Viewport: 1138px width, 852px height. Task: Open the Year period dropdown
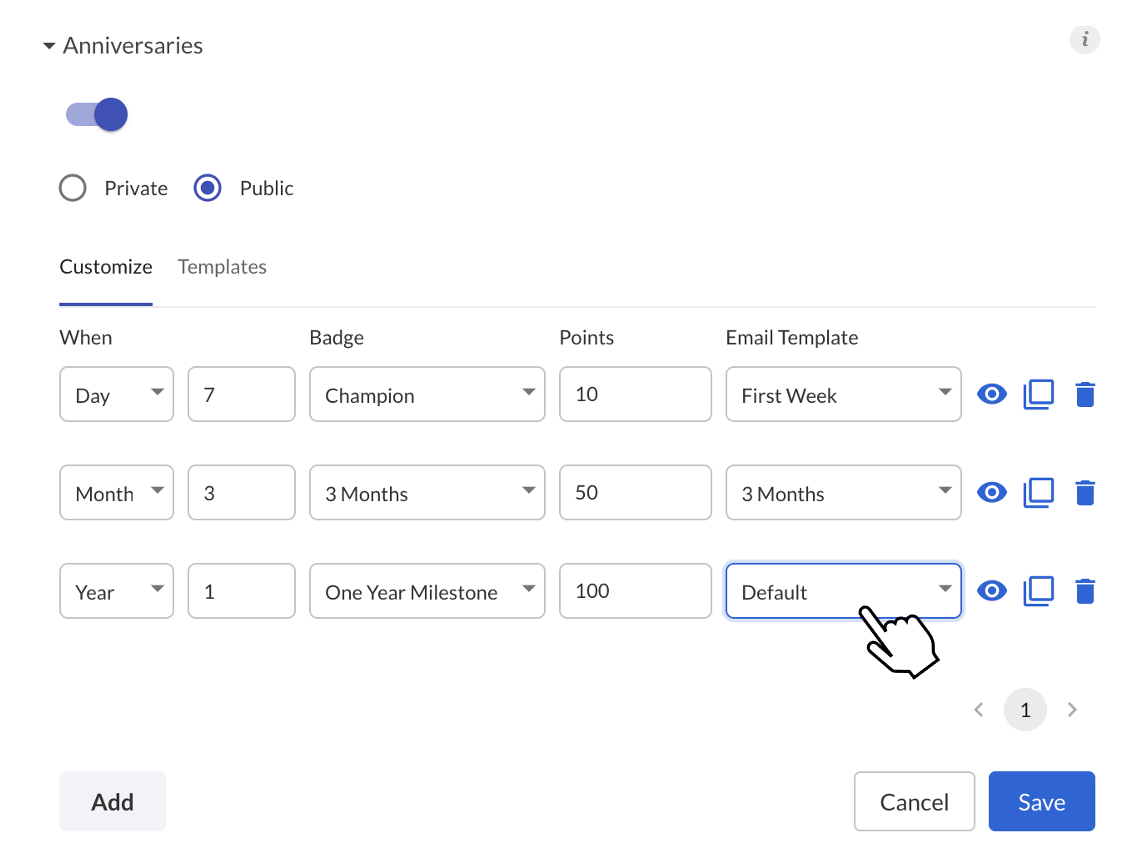pyautogui.click(x=117, y=591)
